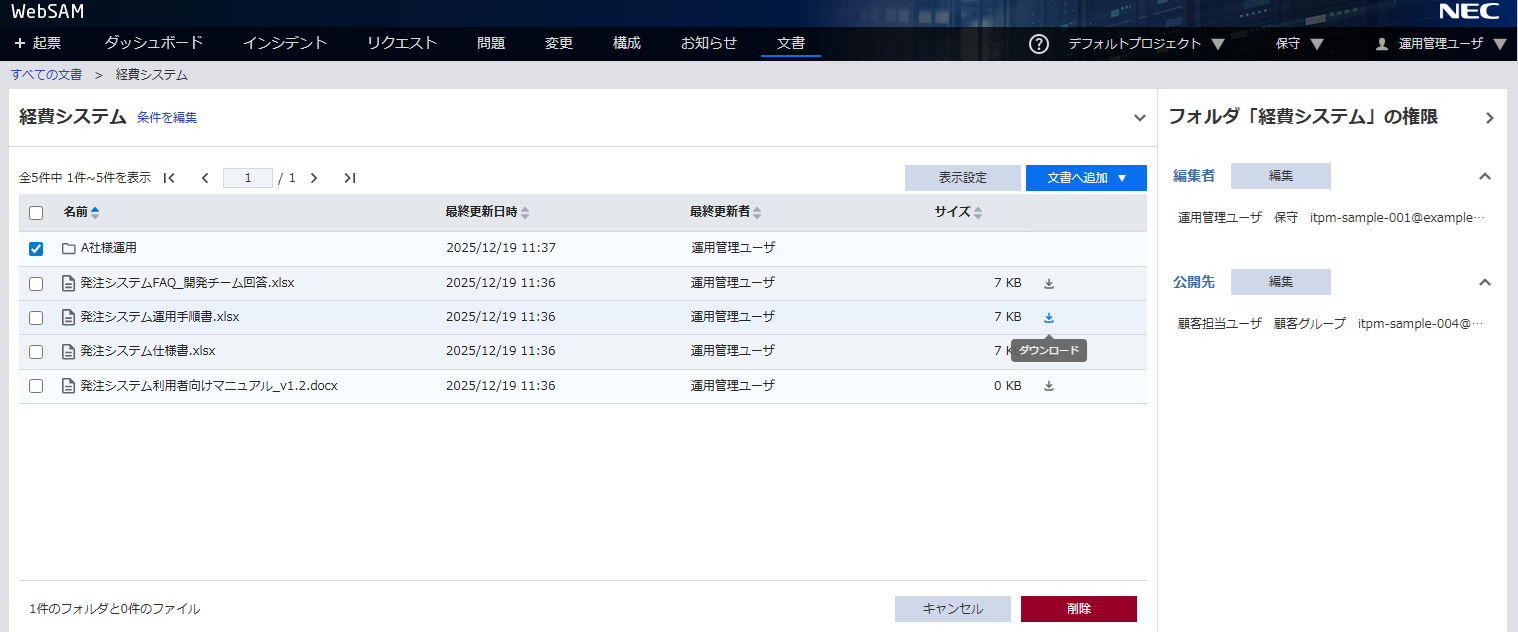The width and height of the screenshot is (1518, 632).
Task: Collapse the 編集者 section
Action: [x=1485, y=176]
